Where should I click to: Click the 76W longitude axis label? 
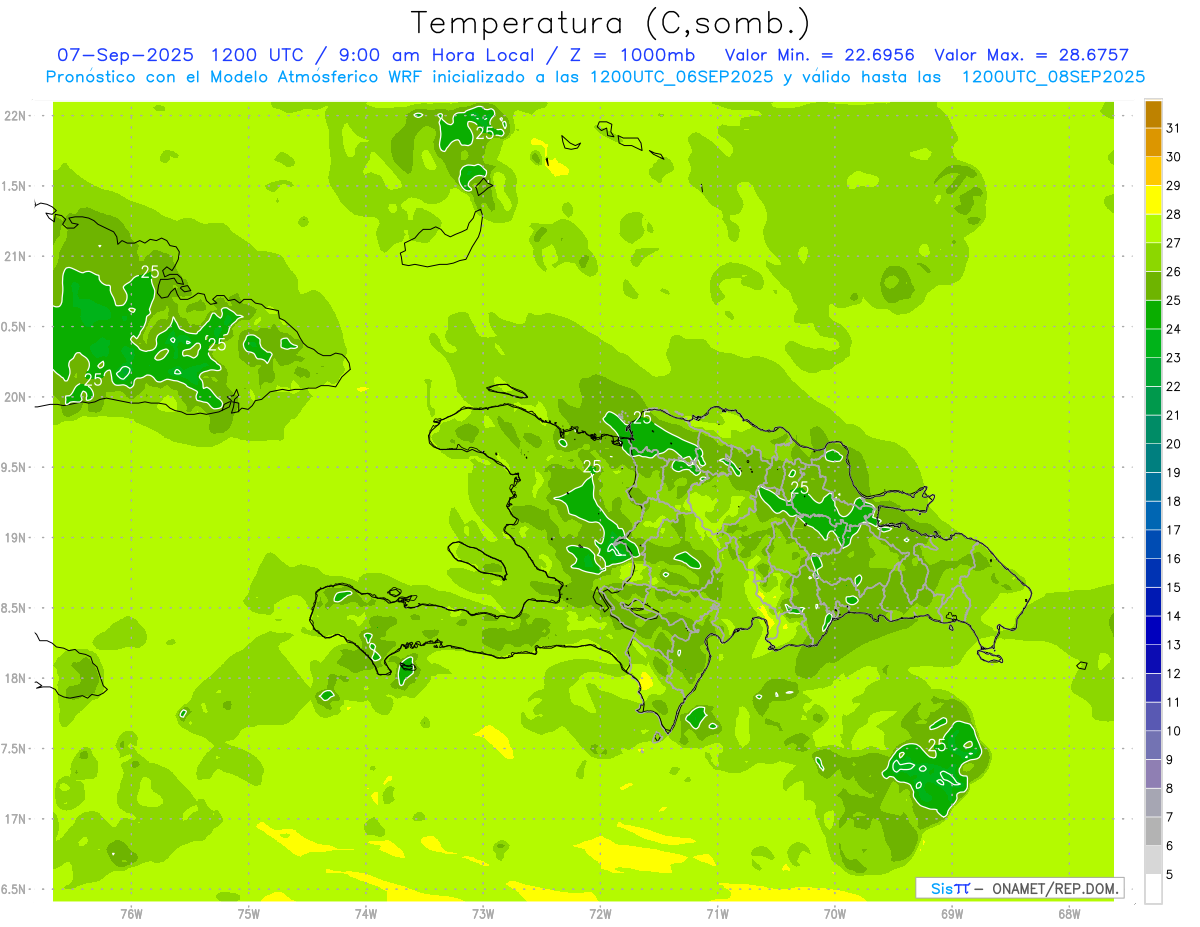131,913
